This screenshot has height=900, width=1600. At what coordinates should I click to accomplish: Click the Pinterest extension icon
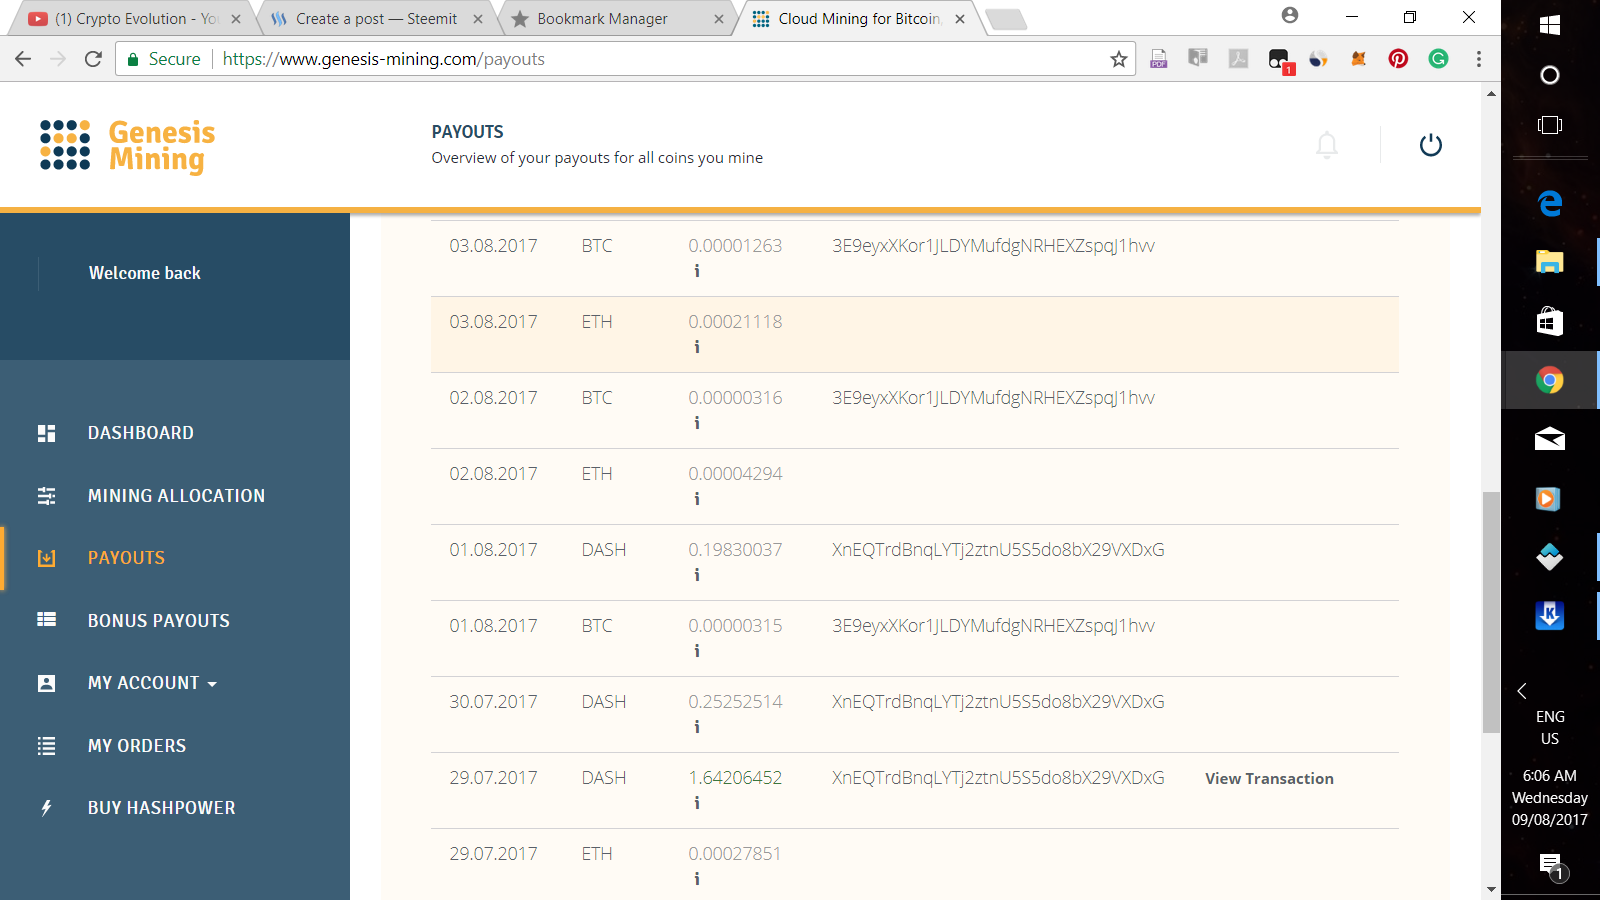1398,59
